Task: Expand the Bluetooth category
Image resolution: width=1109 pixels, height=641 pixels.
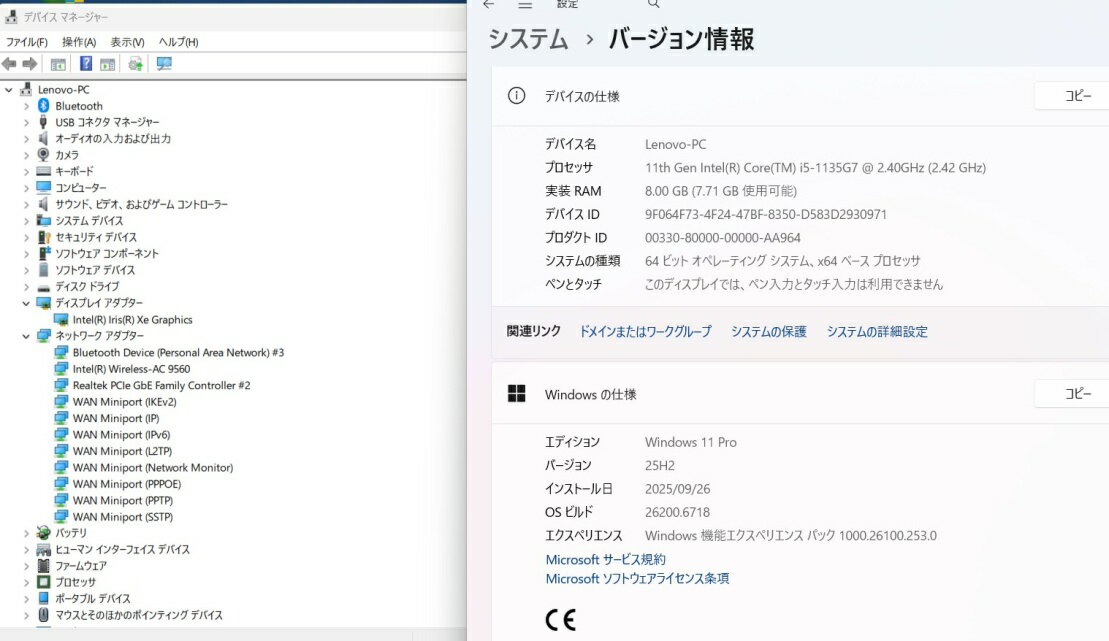Action: [x=27, y=105]
